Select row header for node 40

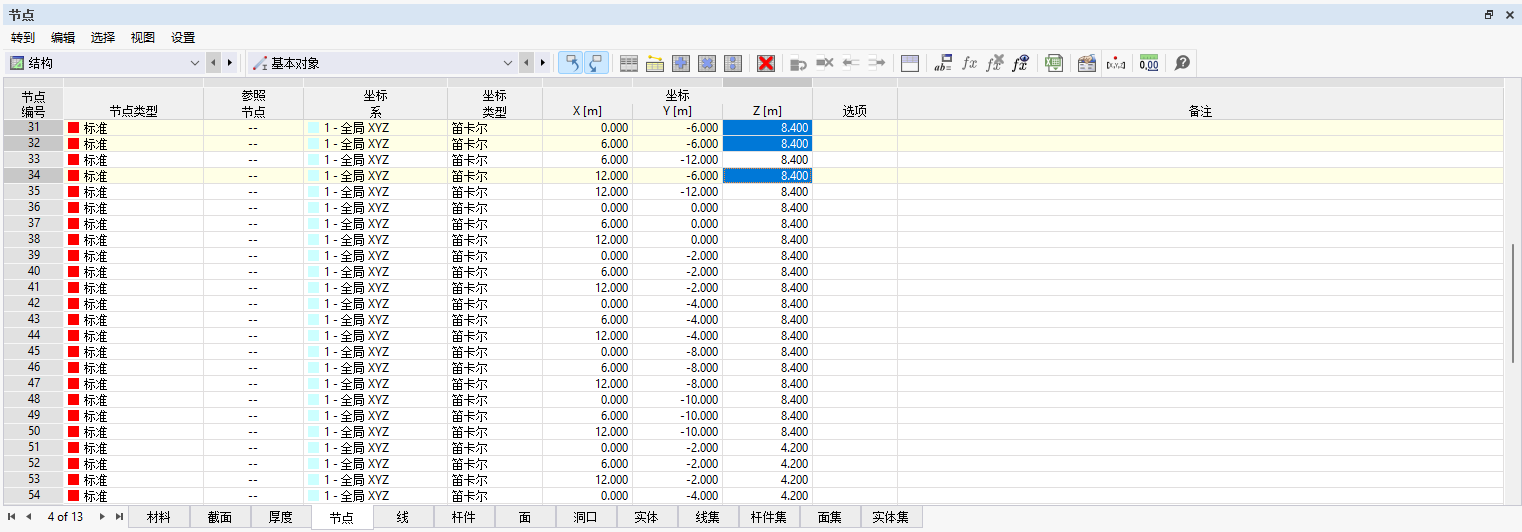(33, 272)
